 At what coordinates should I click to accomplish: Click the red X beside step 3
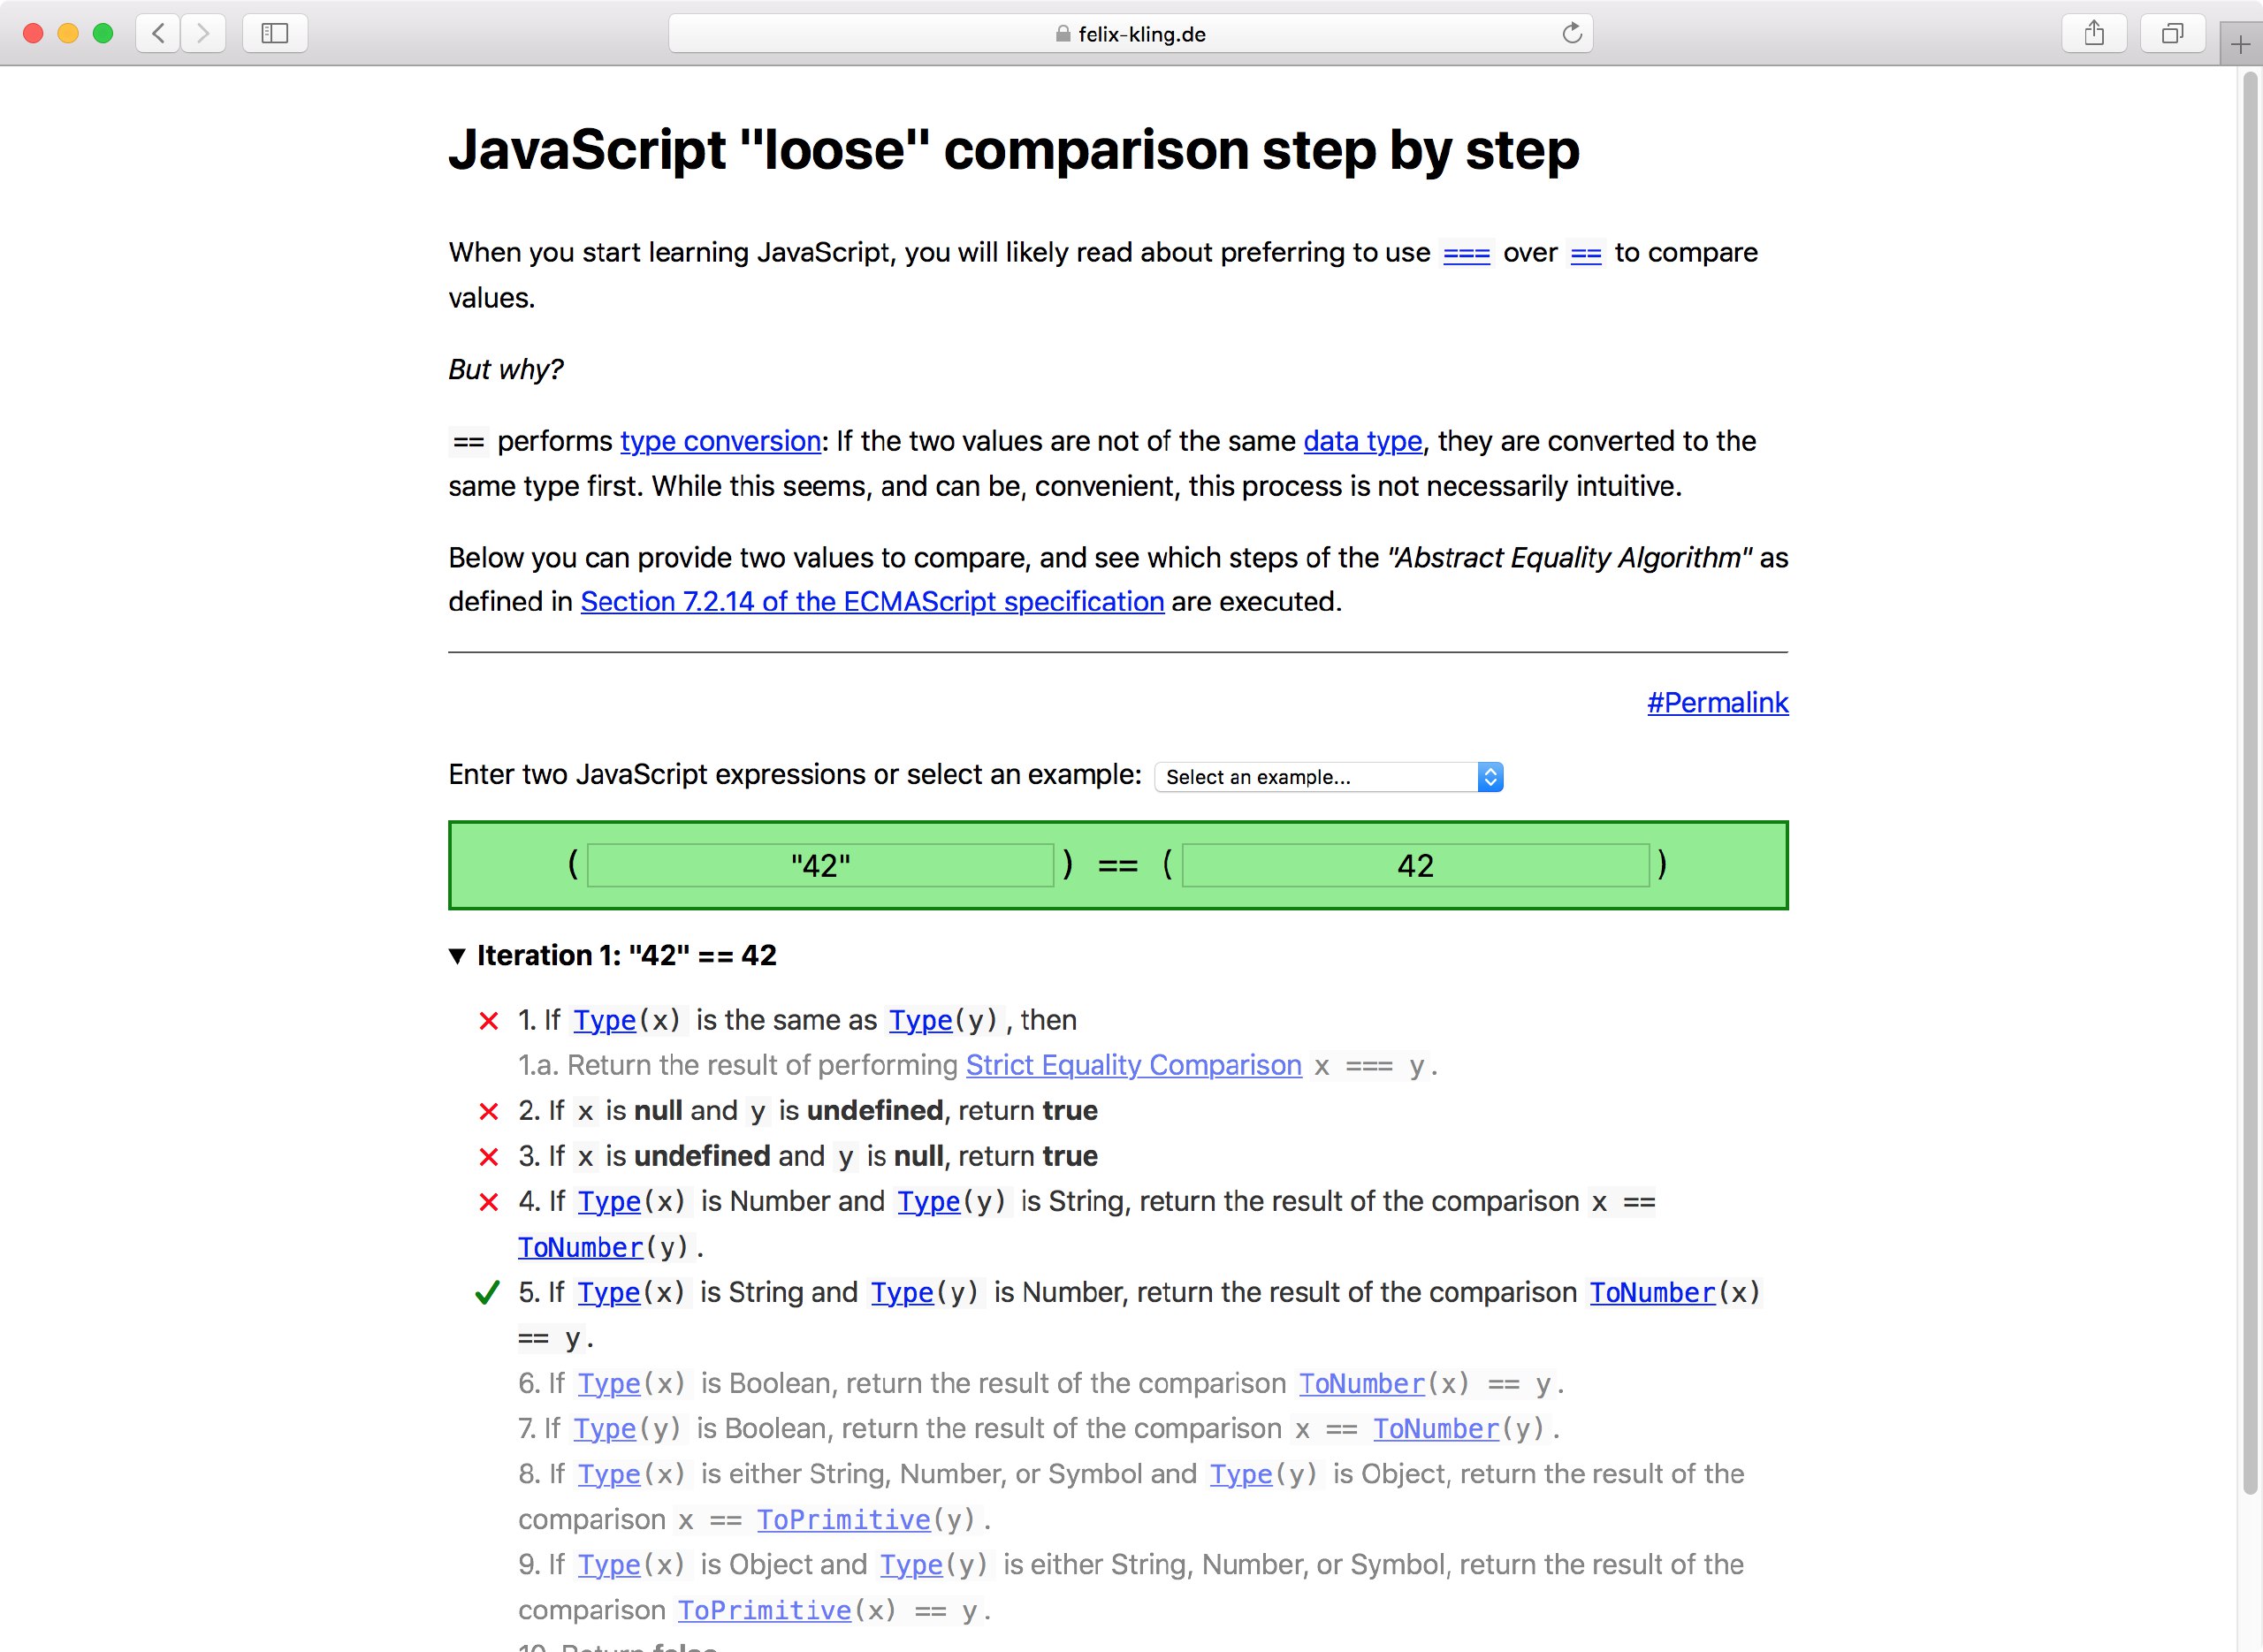pyautogui.click(x=488, y=1157)
